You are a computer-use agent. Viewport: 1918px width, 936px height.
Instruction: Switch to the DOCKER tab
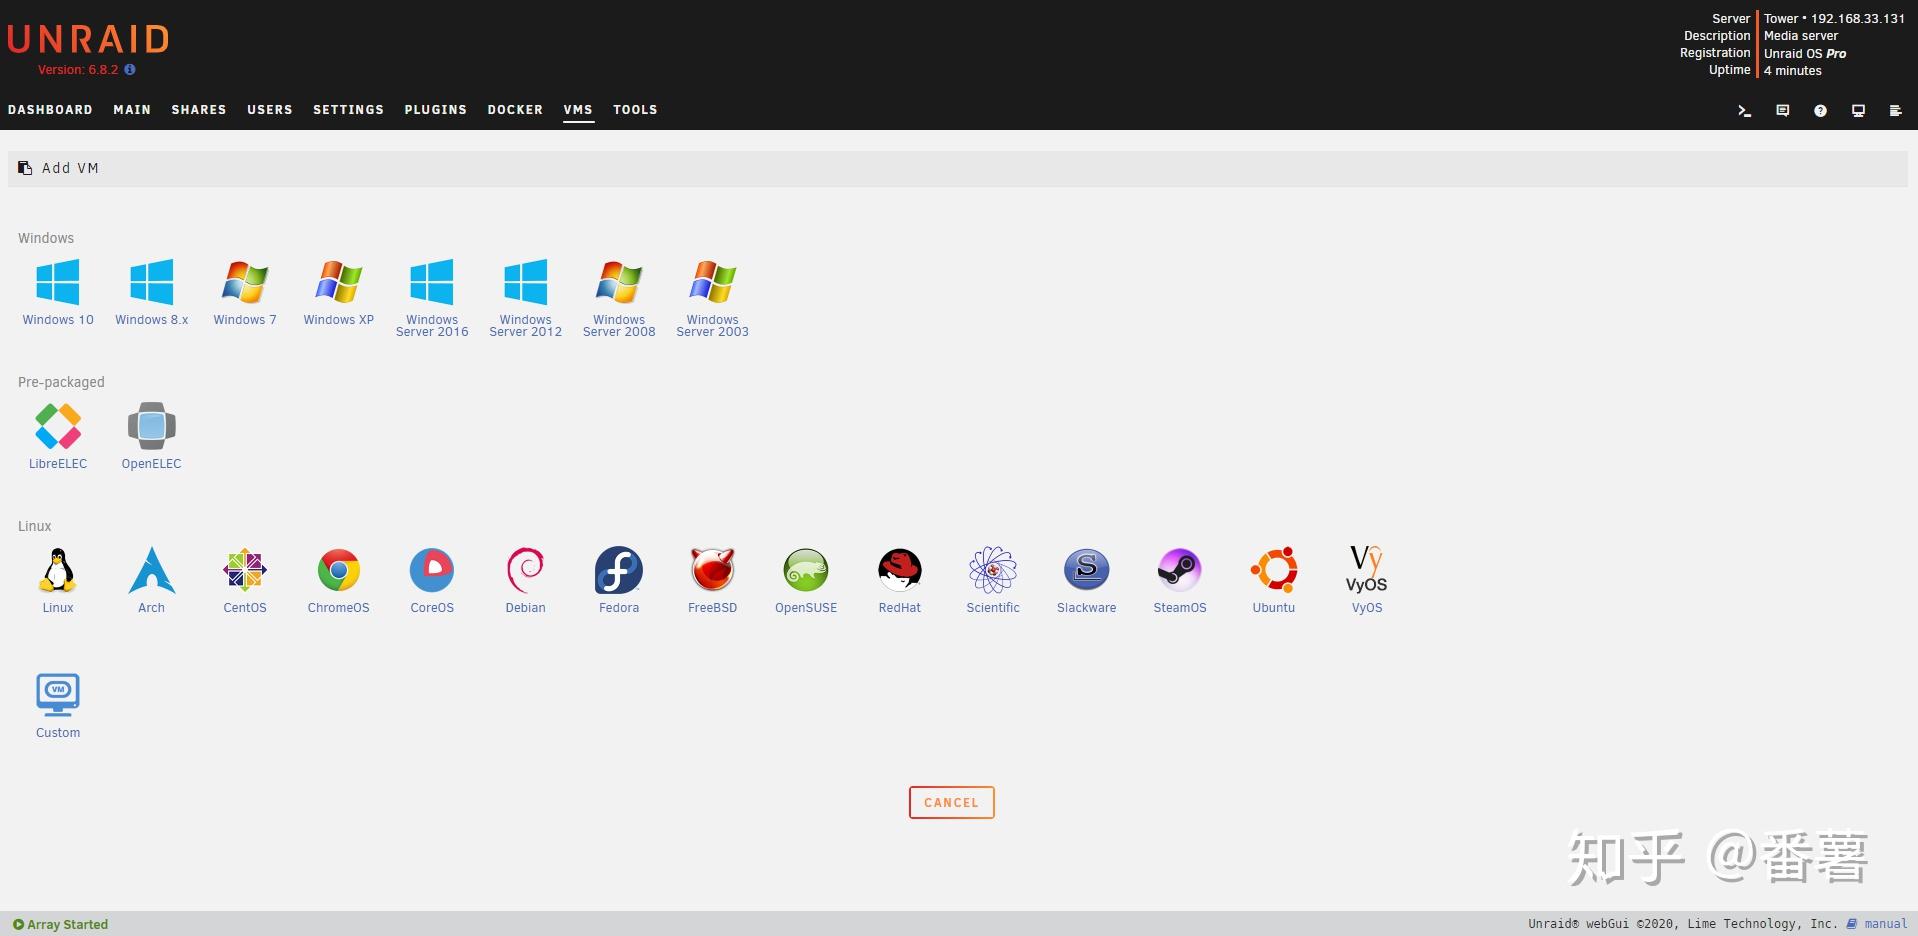point(514,110)
